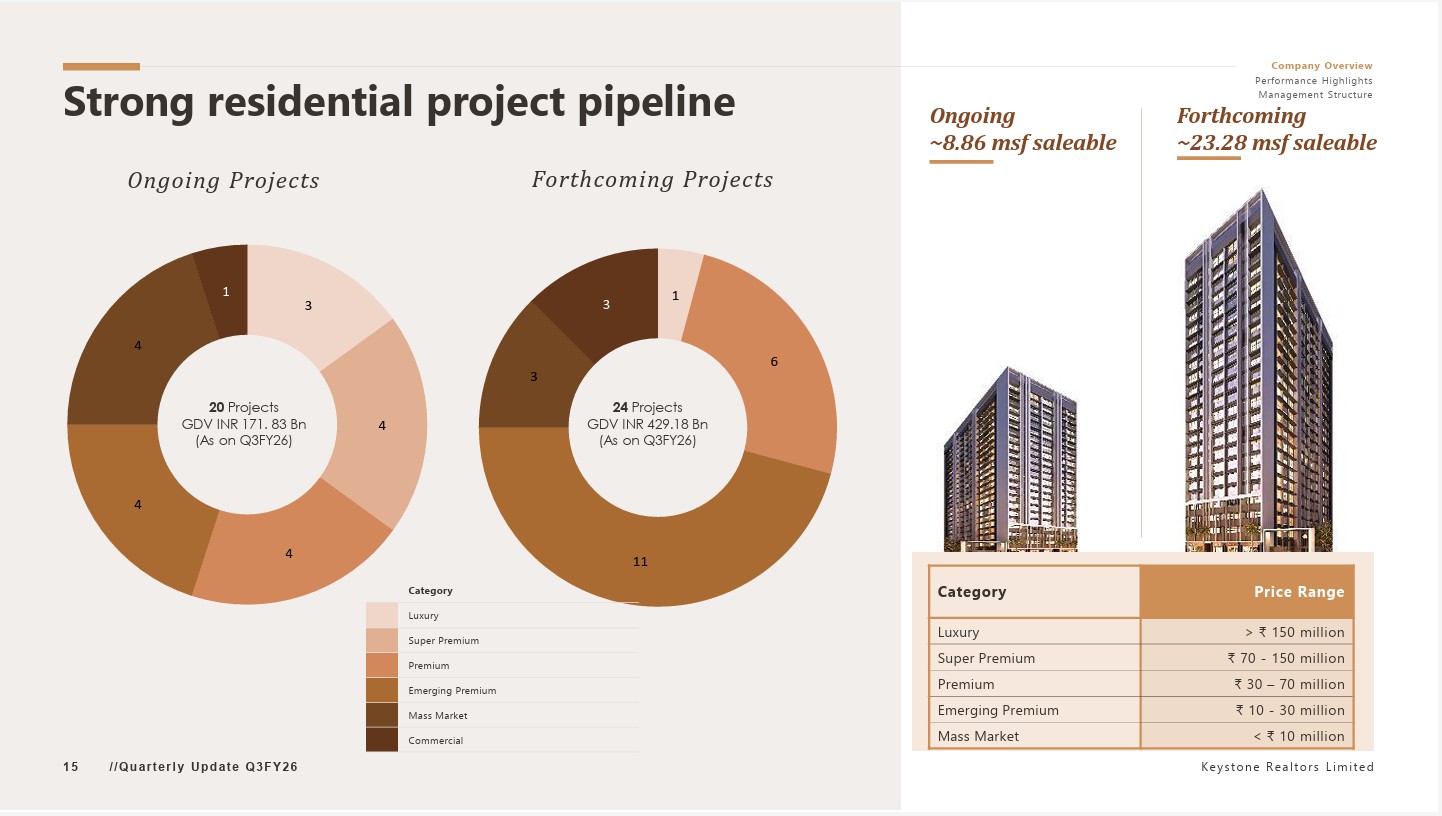Click the shorter Ongoing building image
This screenshot has width=1442, height=816.
click(x=1010, y=460)
